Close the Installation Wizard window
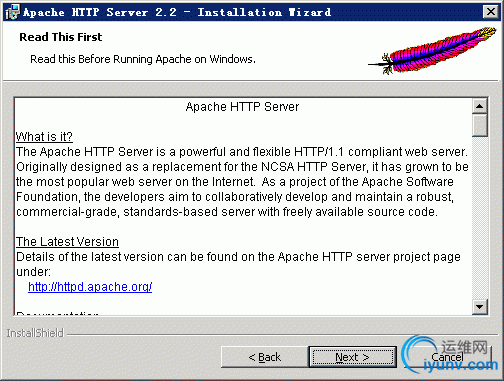The width and height of the screenshot is (504, 381). click(x=491, y=12)
